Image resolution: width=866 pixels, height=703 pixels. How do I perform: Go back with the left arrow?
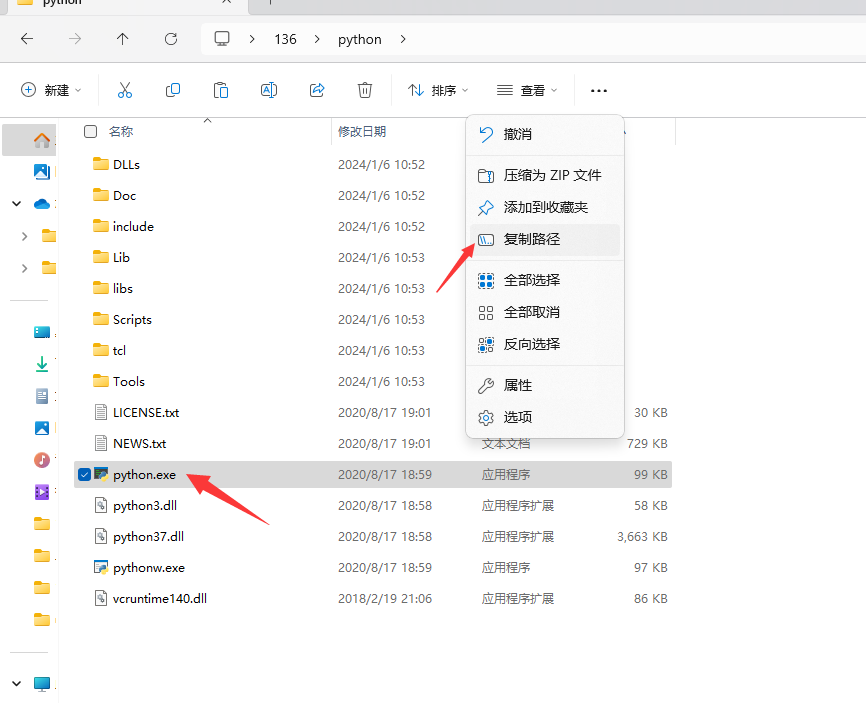click(x=27, y=39)
